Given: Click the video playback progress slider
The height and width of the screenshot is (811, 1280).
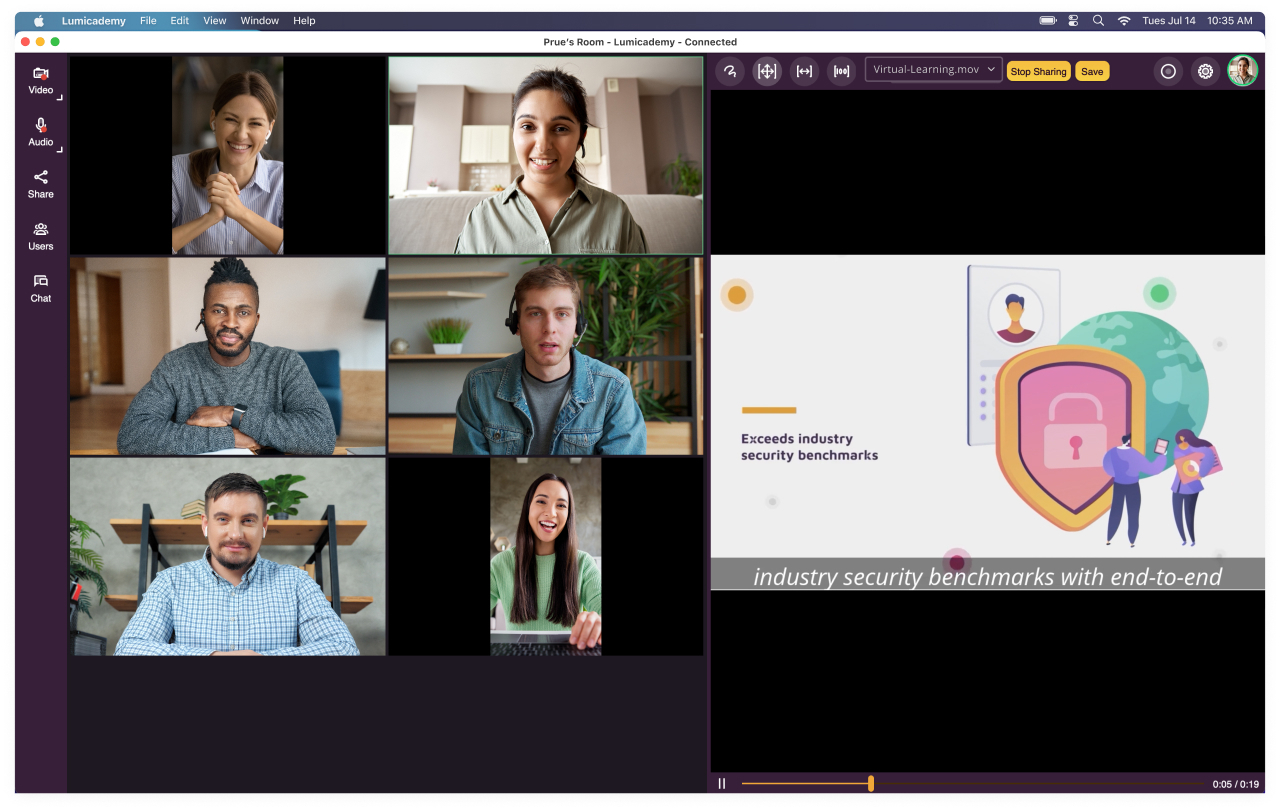Looking at the screenshot, I should (870, 784).
